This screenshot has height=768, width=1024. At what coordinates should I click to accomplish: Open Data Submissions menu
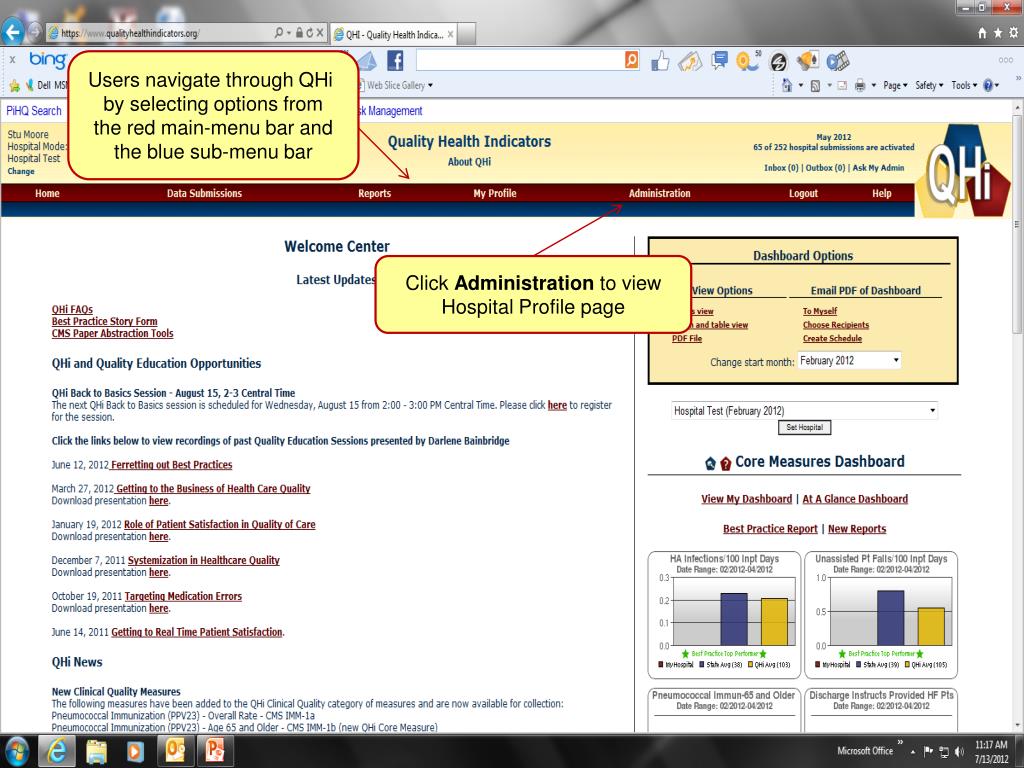coord(204,193)
